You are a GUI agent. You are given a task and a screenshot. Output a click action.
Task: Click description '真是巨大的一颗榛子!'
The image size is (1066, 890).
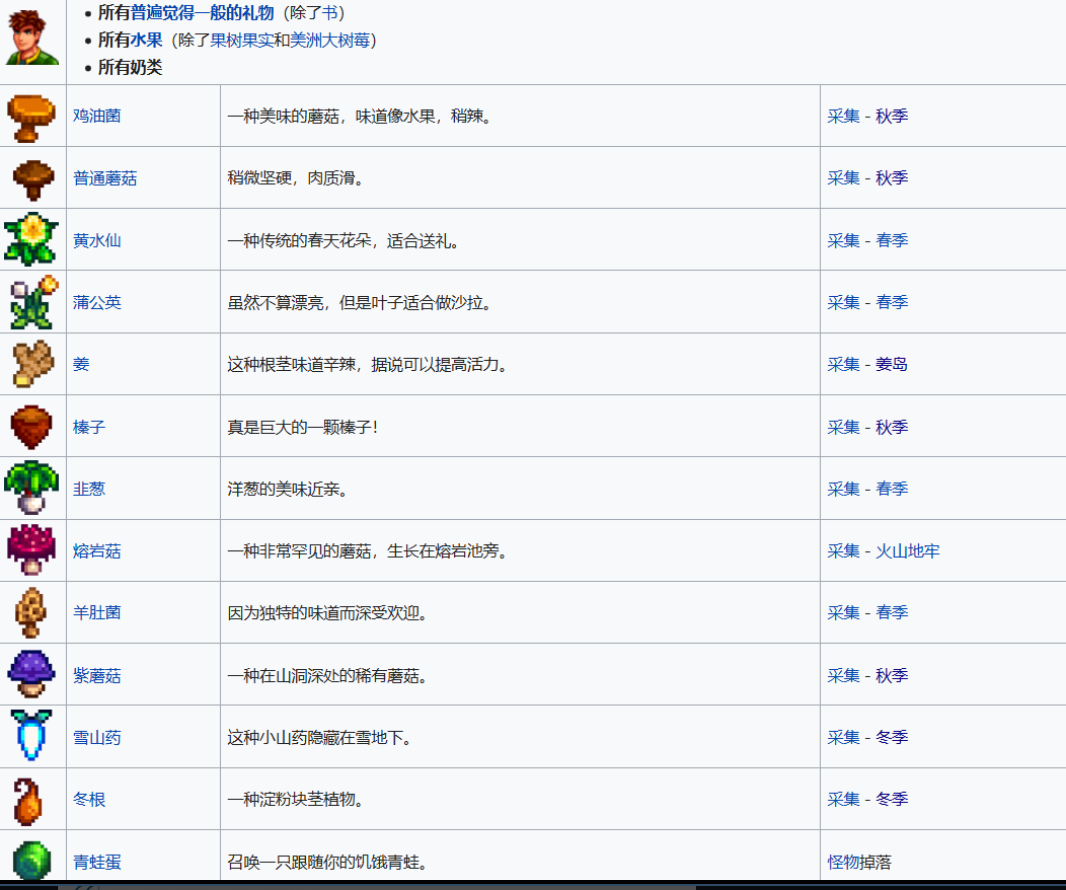pos(303,427)
